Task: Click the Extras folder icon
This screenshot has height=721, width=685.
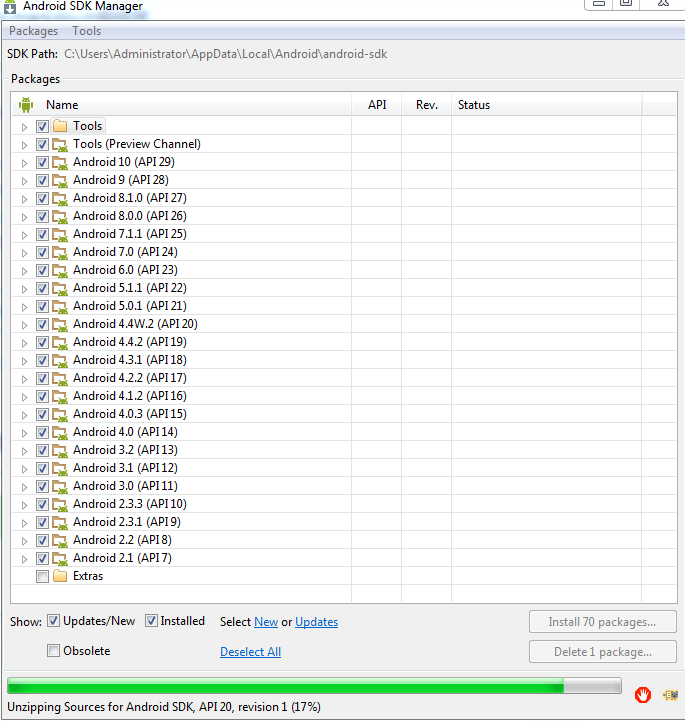Action: tap(60, 576)
